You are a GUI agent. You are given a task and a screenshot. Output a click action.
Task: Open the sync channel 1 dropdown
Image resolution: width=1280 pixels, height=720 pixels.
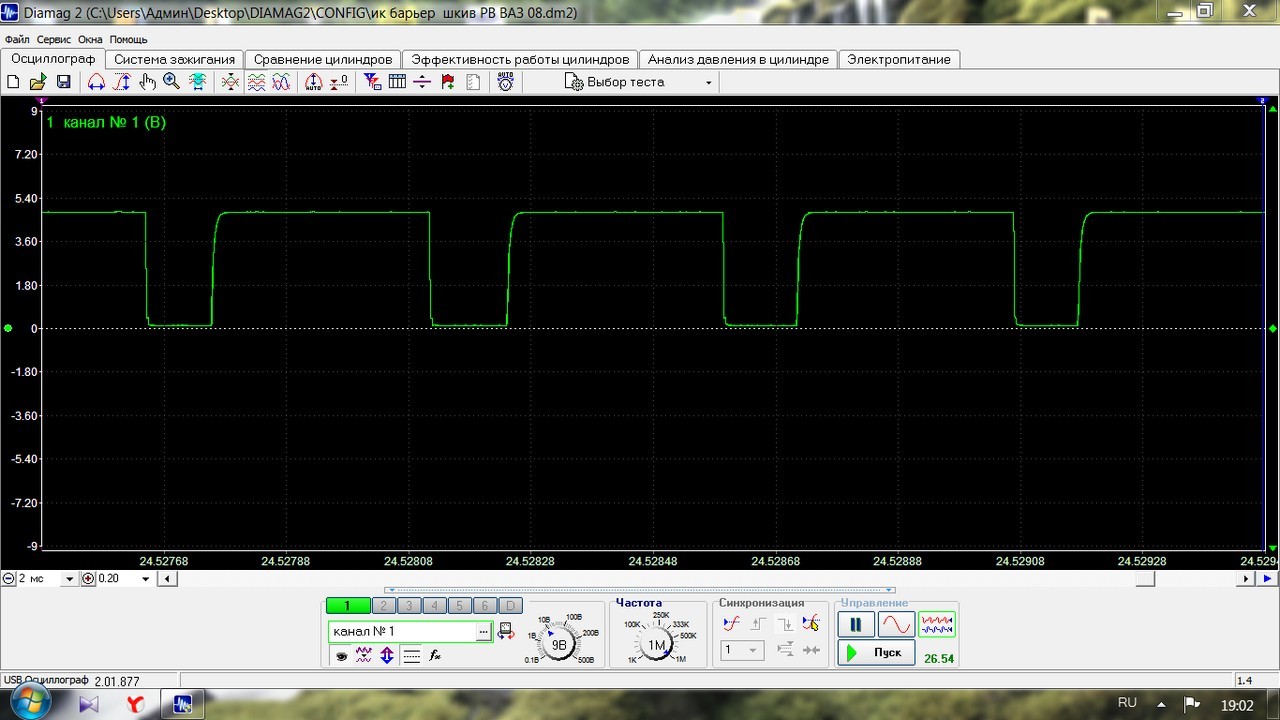pos(741,650)
